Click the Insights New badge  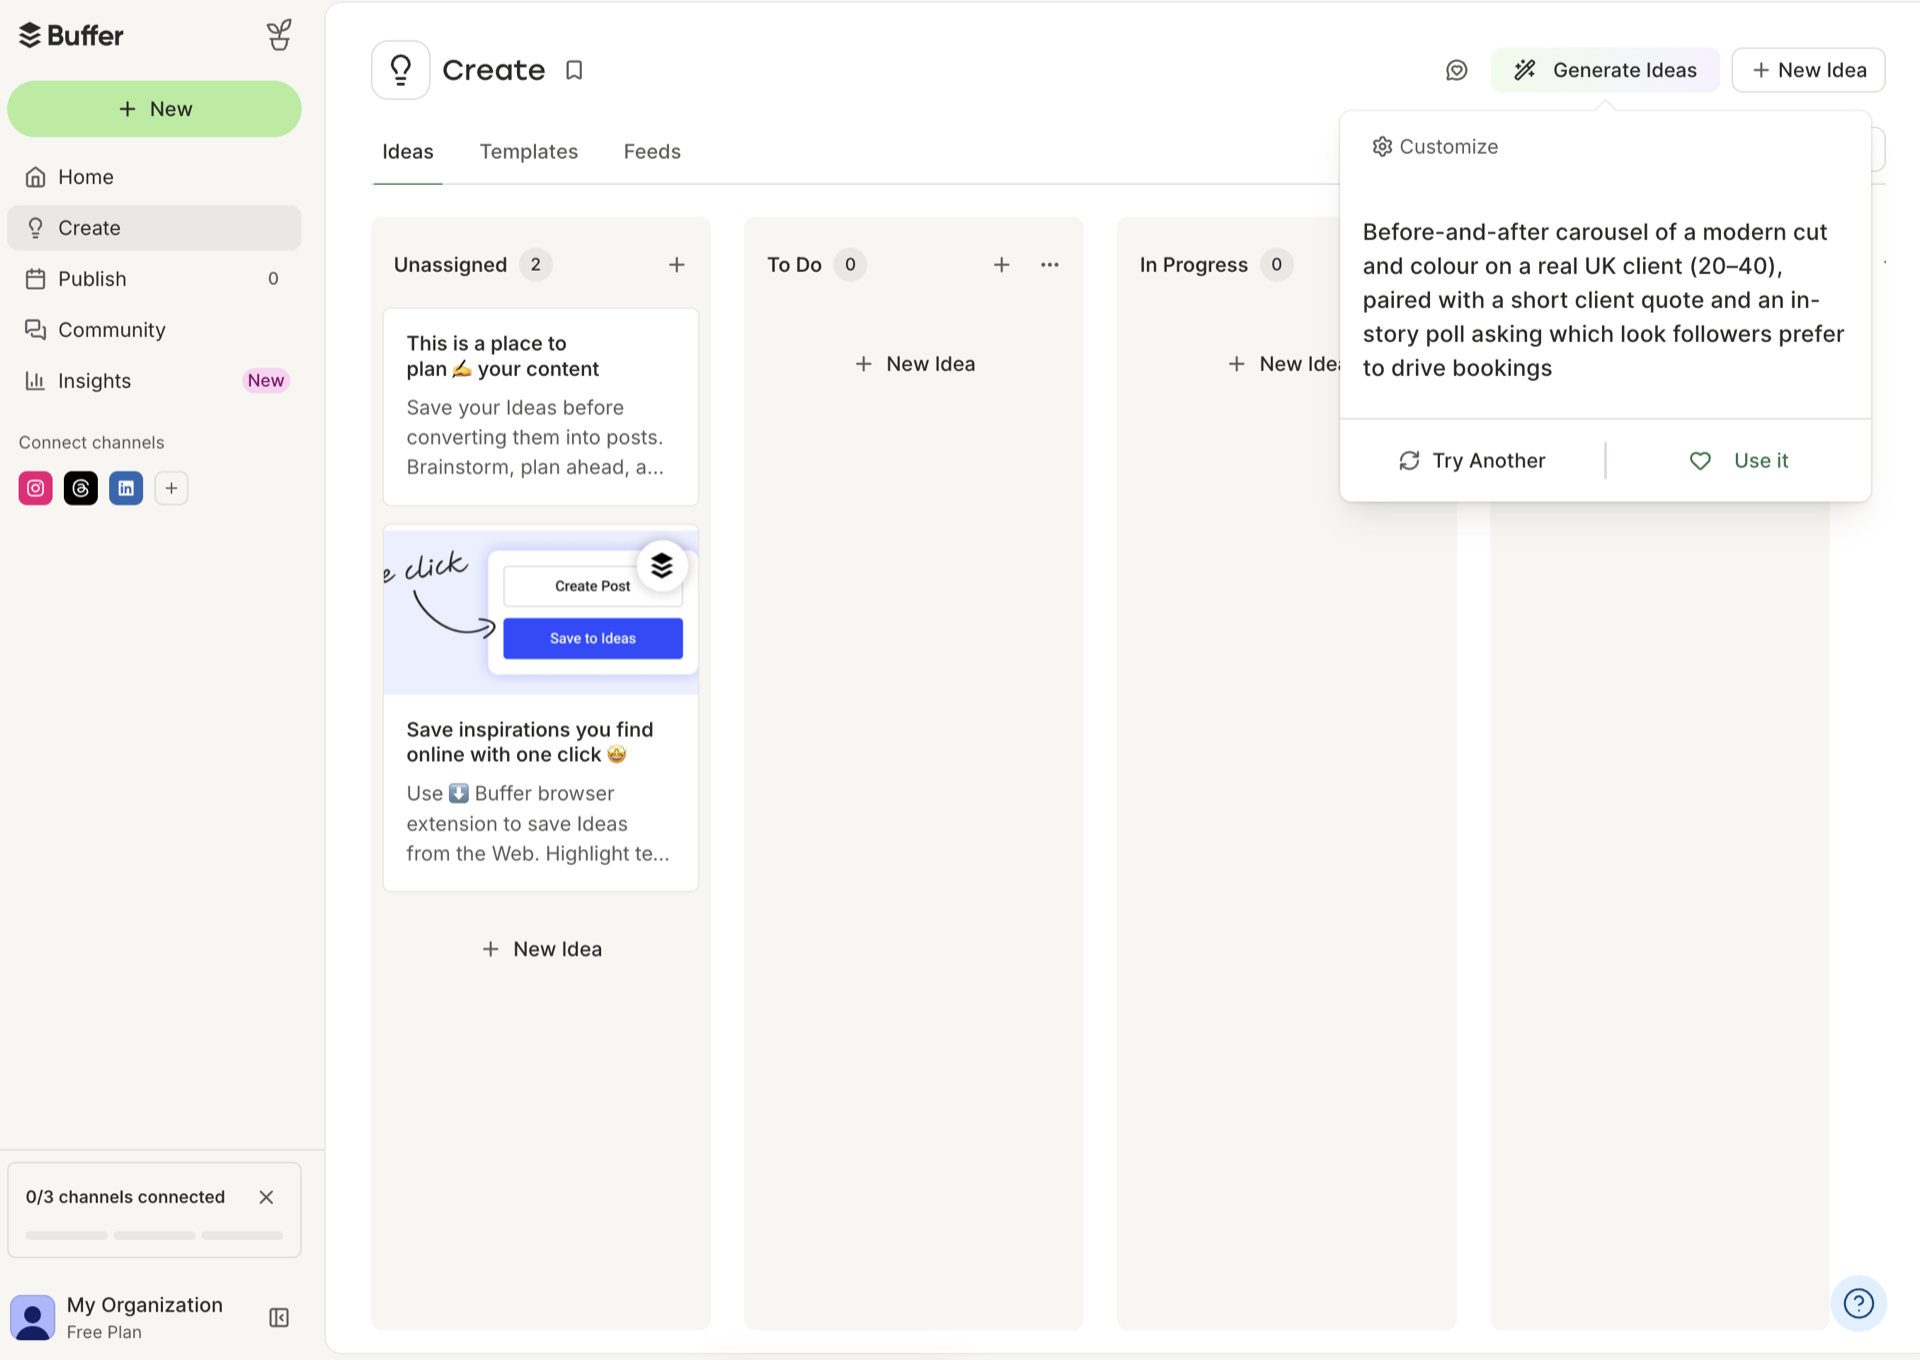coord(266,381)
